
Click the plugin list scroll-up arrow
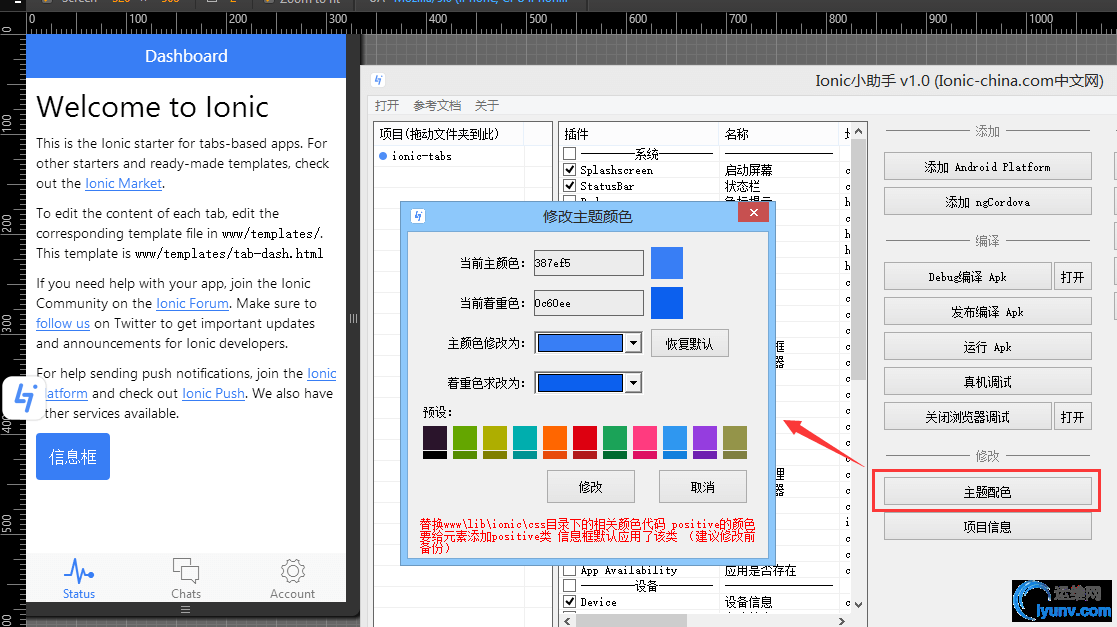859,132
